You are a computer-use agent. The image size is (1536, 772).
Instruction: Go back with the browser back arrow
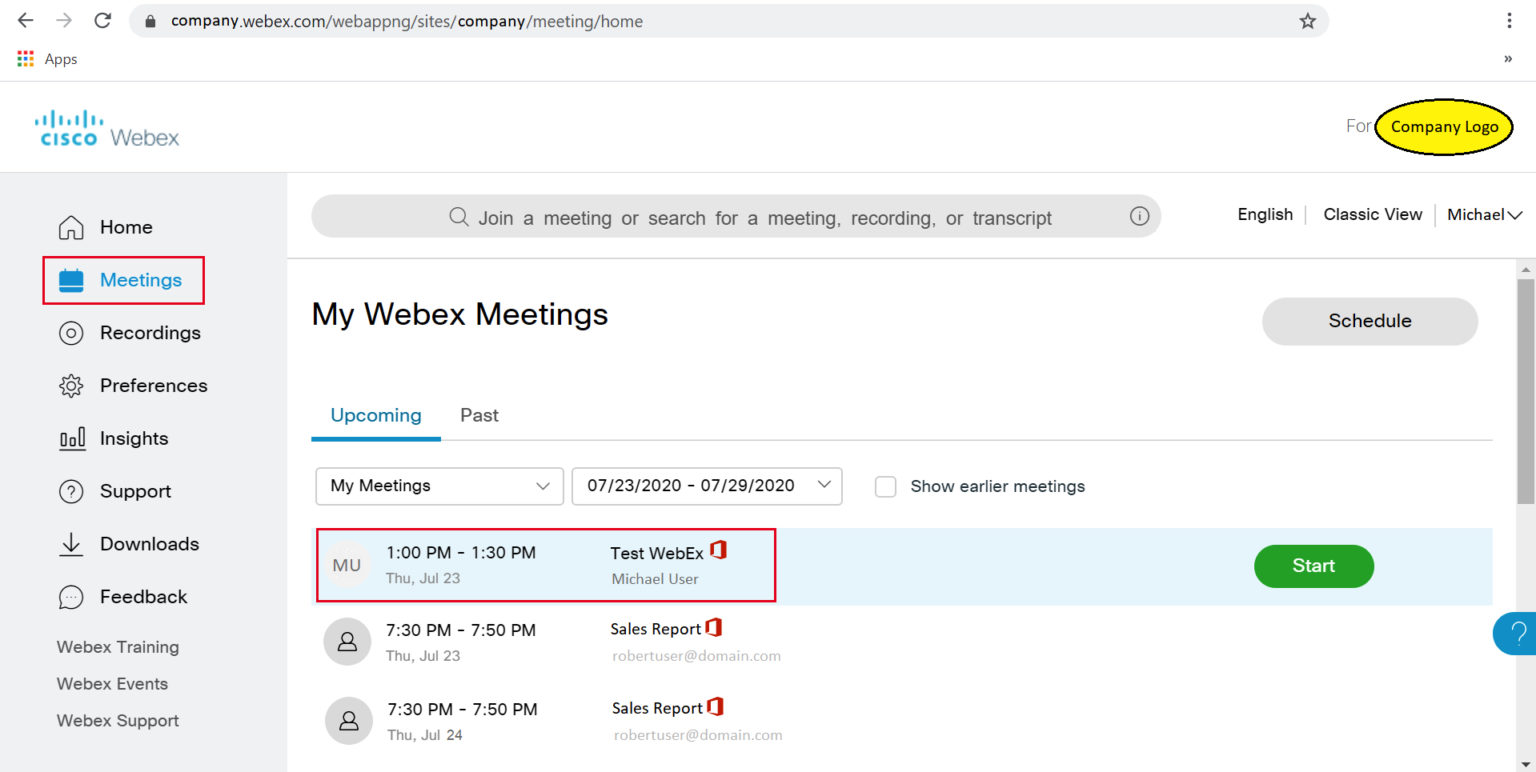(x=26, y=21)
